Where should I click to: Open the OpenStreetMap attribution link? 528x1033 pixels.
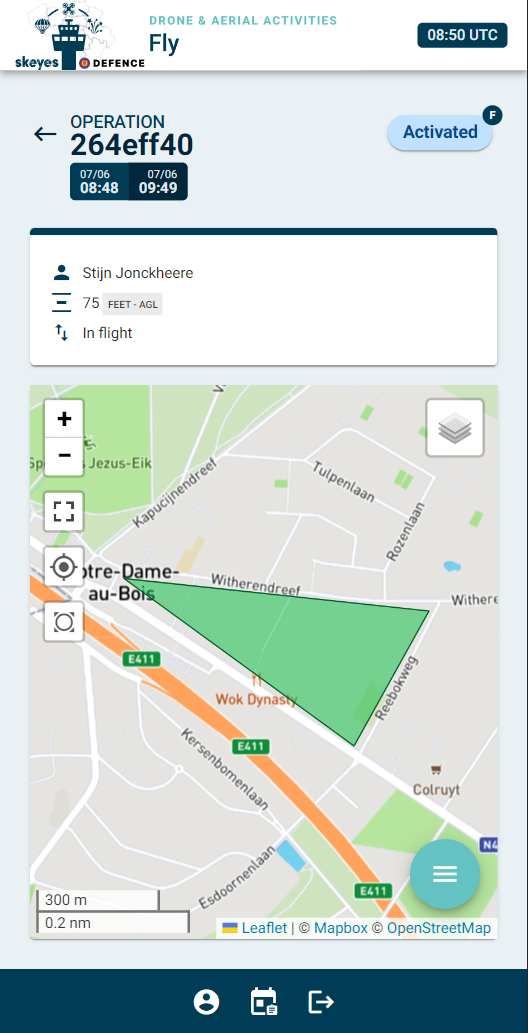pyautogui.click(x=438, y=928)
